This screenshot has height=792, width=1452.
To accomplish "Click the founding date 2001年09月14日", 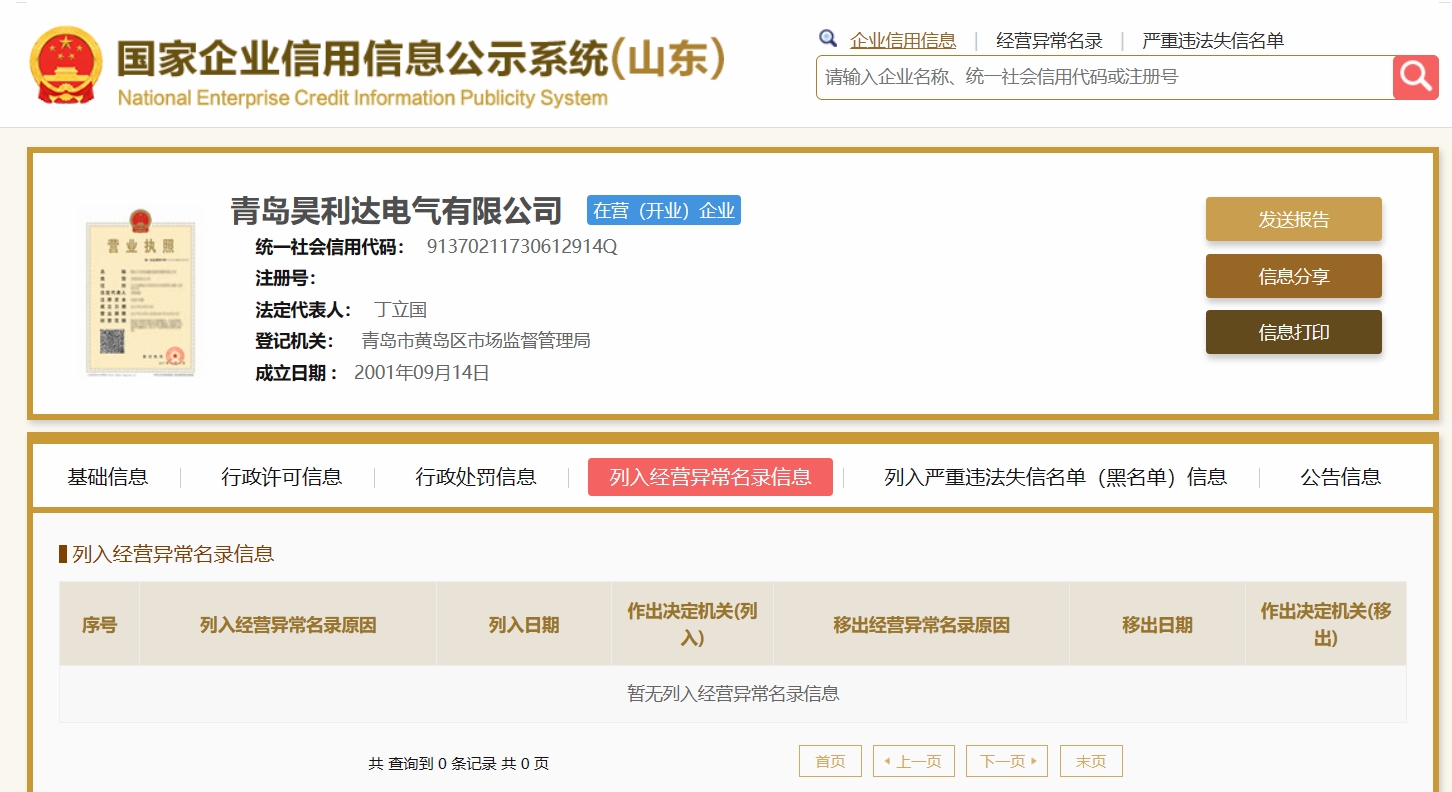I will (422, 373).
